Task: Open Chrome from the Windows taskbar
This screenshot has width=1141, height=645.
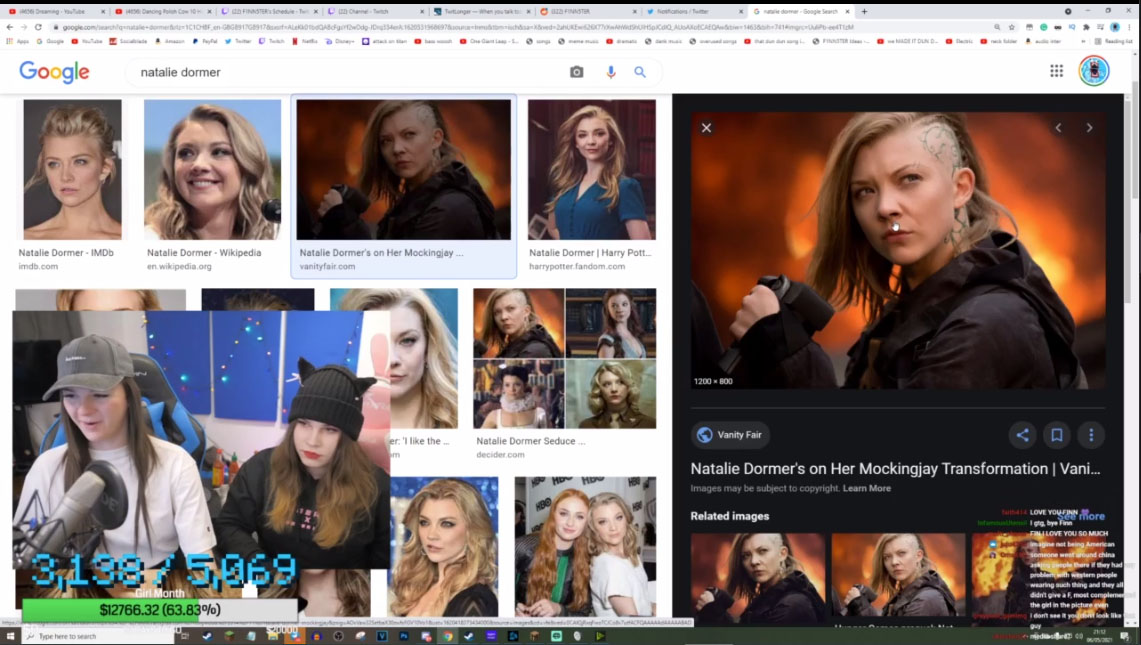Action: tap(448, 636)
